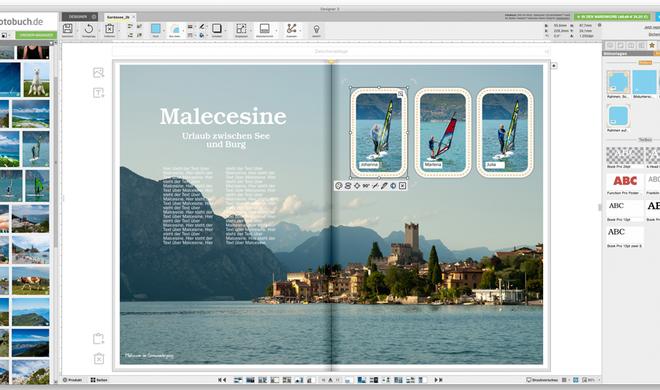This screenshot has height=390, width=660.
Task: Switch to the DESIGNER tab
Action: pyautogui.click(x=80, y=17)
